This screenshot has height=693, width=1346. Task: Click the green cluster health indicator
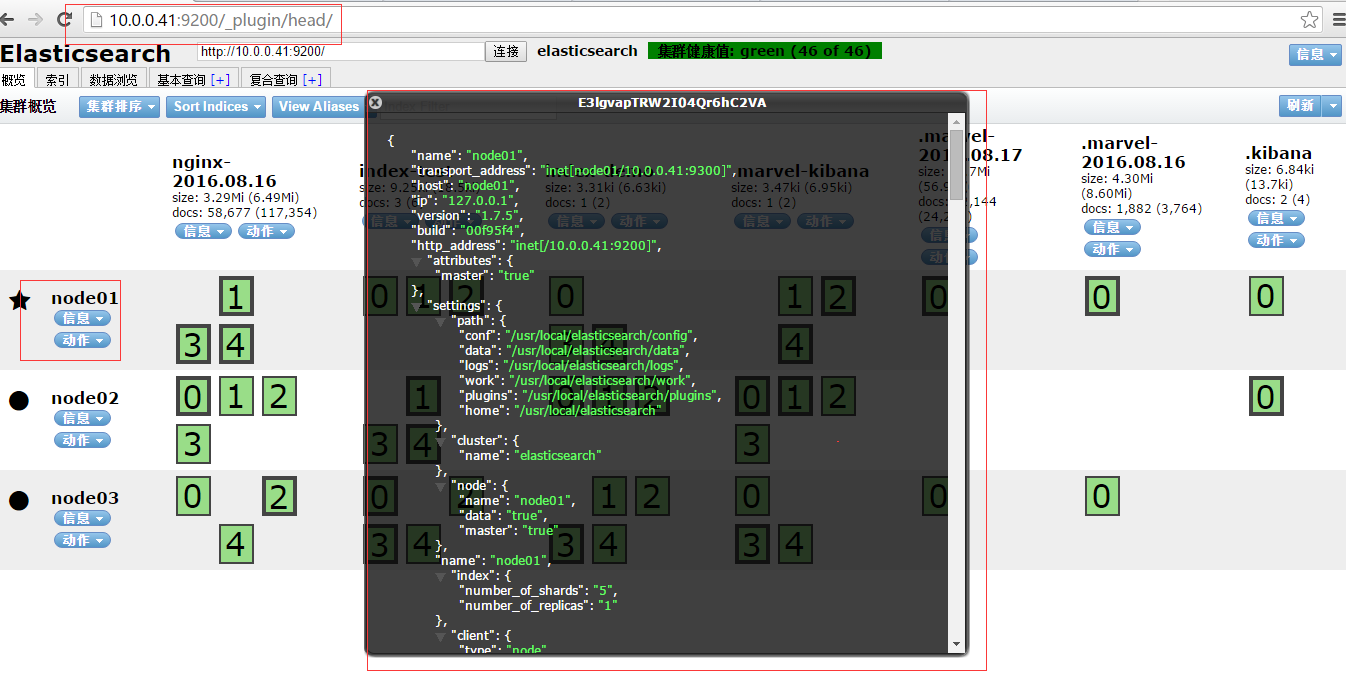765,51
